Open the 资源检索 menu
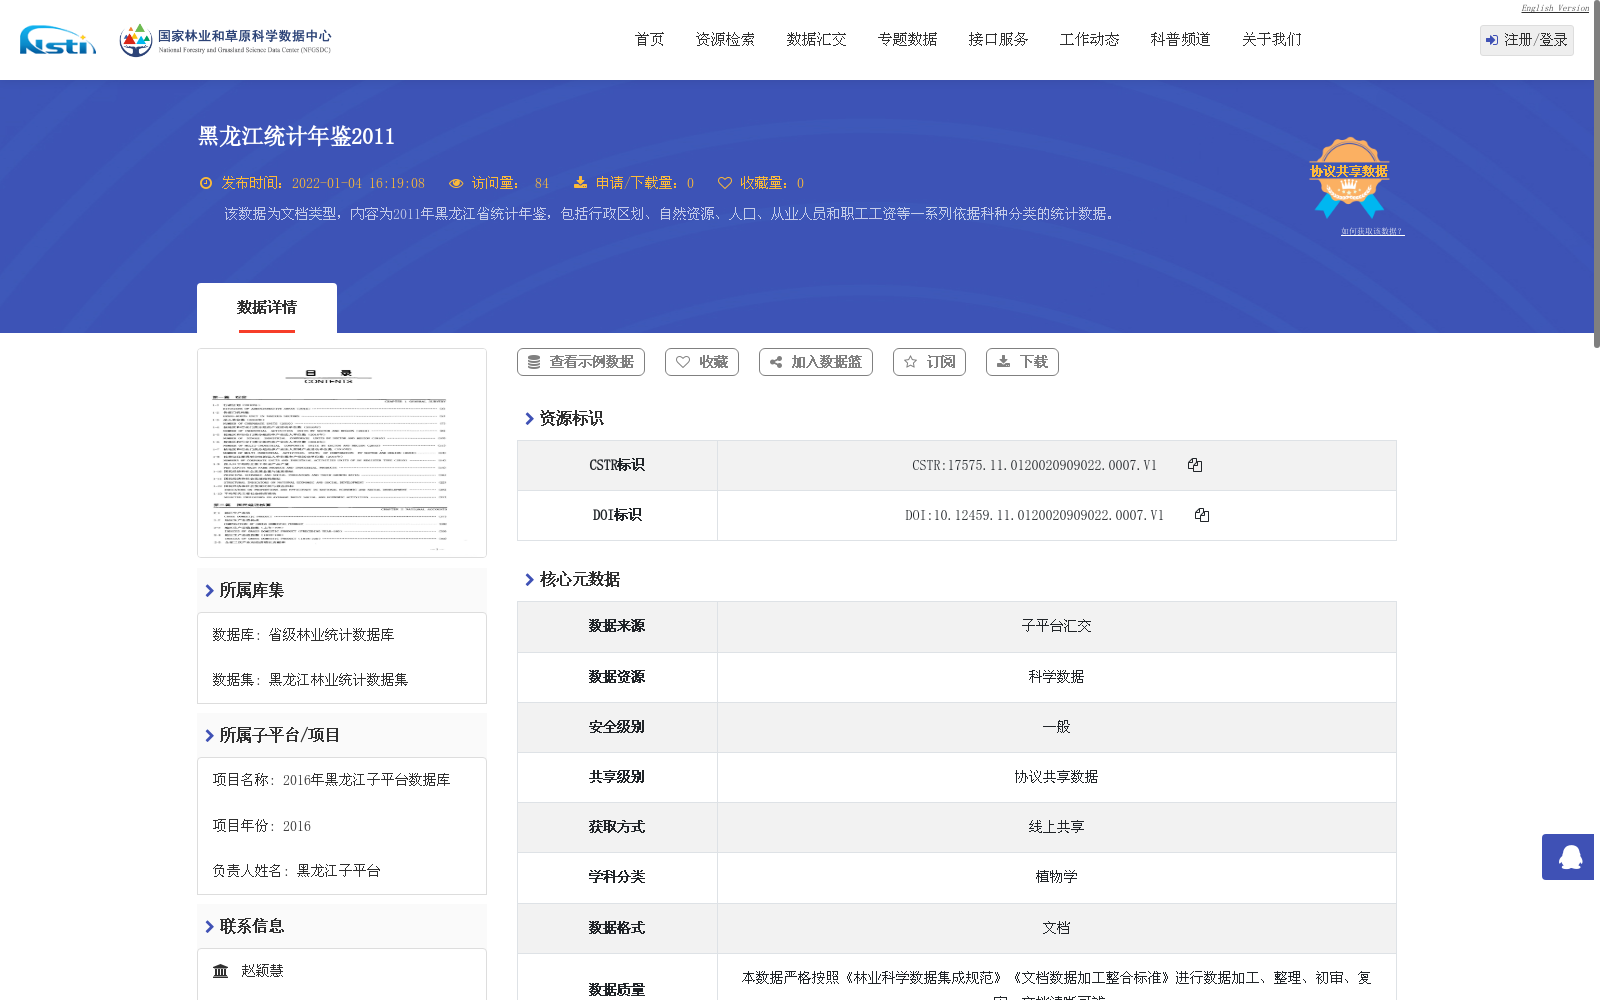Viewport: 1600px width, 1000px height. pos(725,39)
